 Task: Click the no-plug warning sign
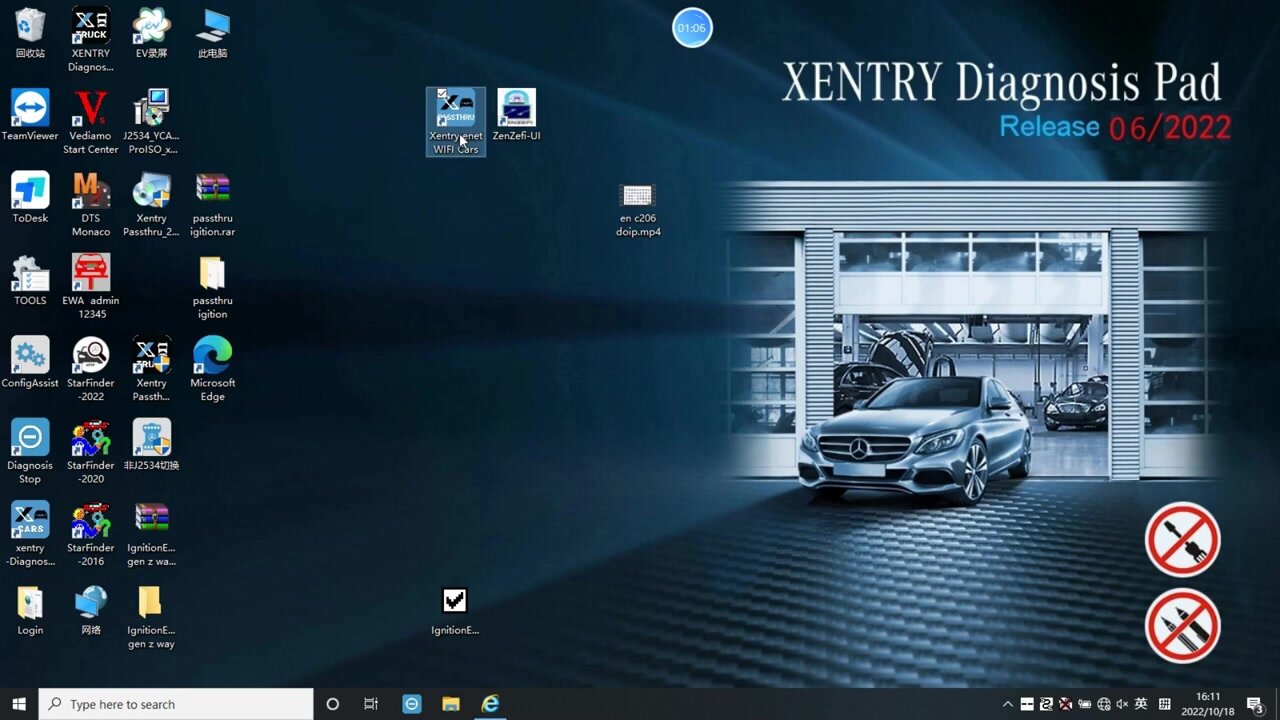pos(1183,540)
